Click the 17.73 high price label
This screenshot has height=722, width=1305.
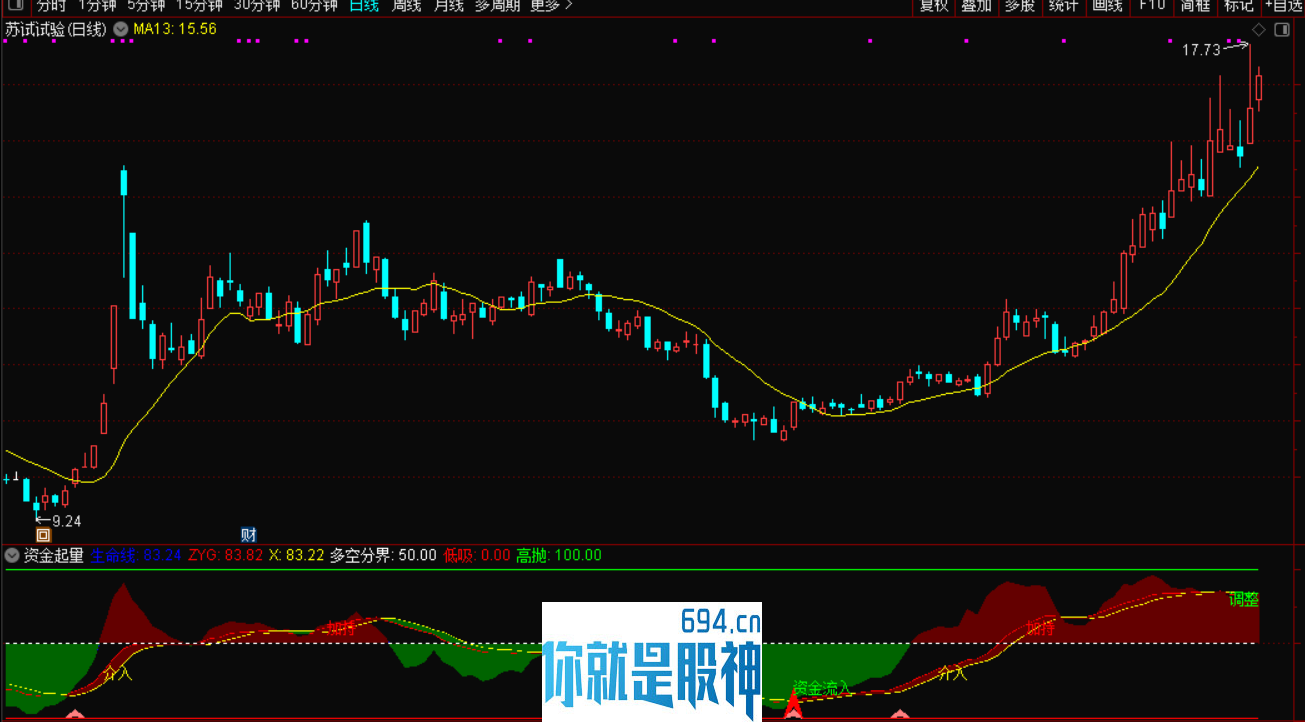click(x=1201, y=50)
